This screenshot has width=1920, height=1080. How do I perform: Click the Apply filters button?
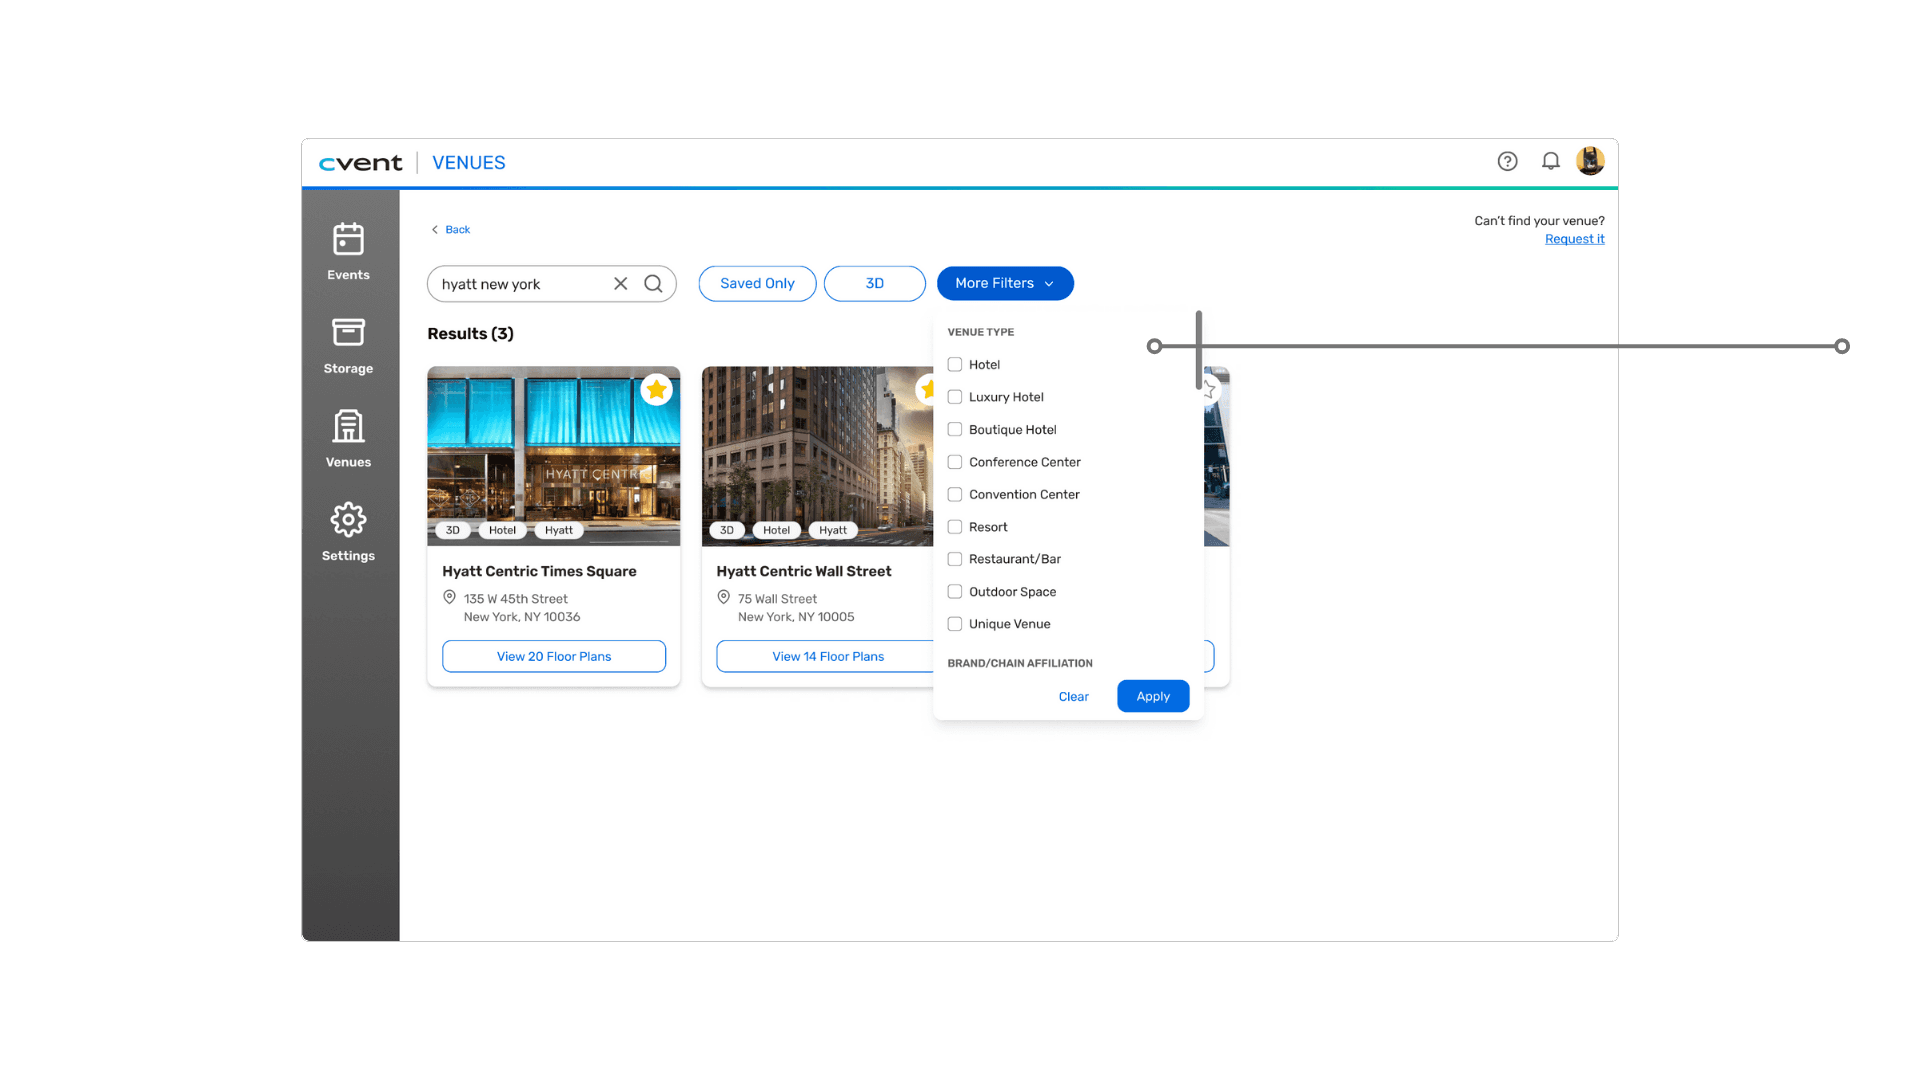(x=1153, y=696)
